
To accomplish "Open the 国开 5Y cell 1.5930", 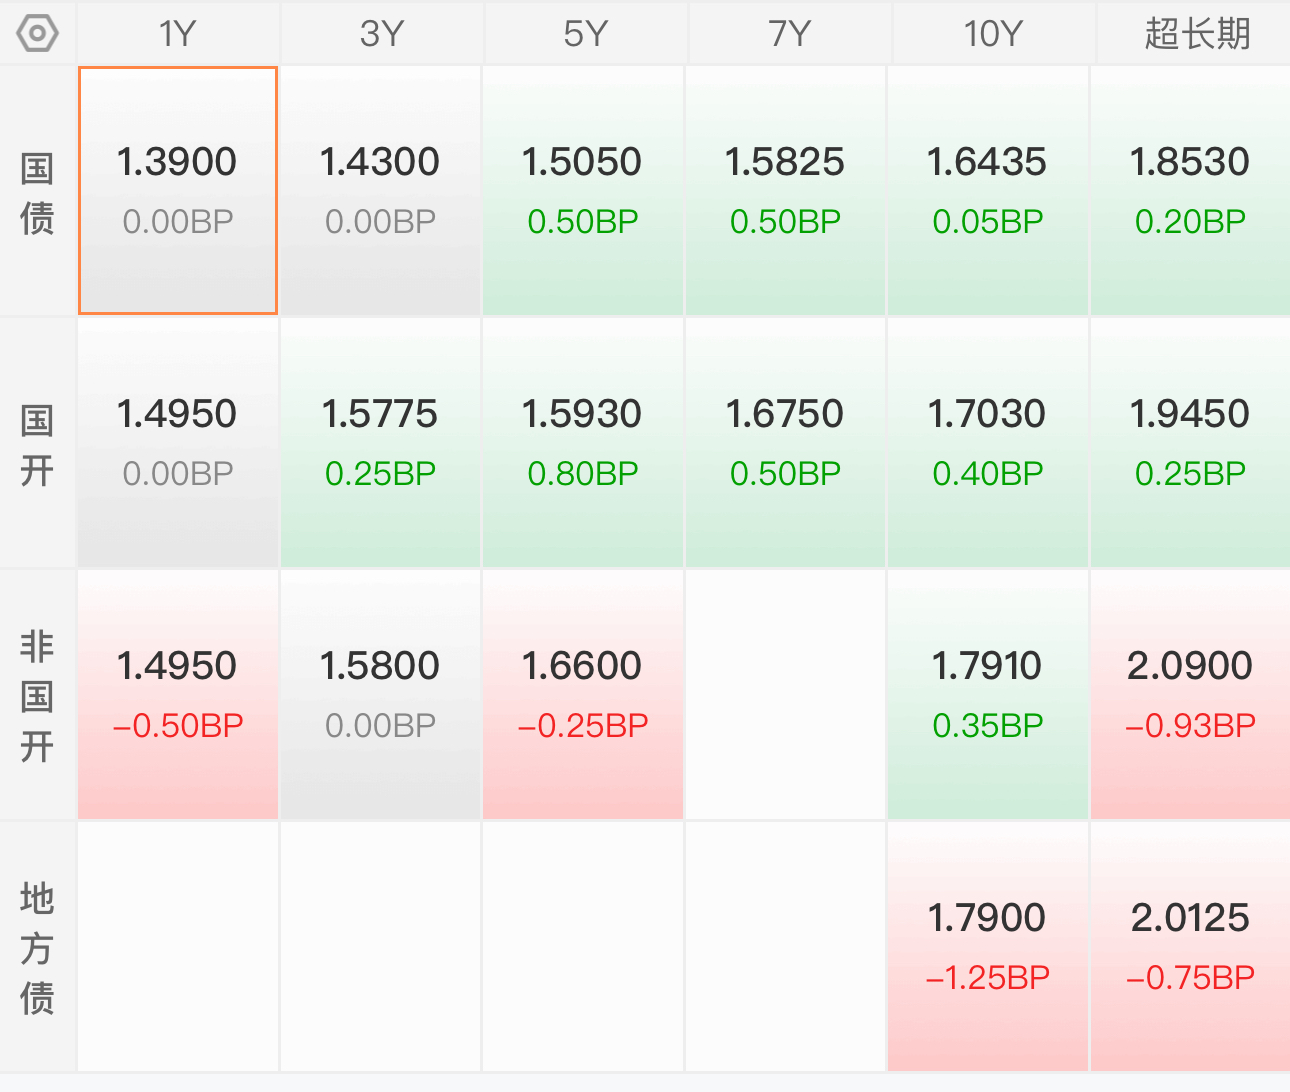I will pos(583,442).
